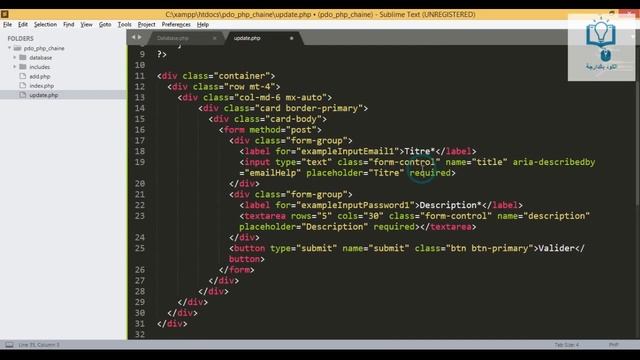Open add.php in the sidebar
The image size is (640, 360).
coord(40,76)
